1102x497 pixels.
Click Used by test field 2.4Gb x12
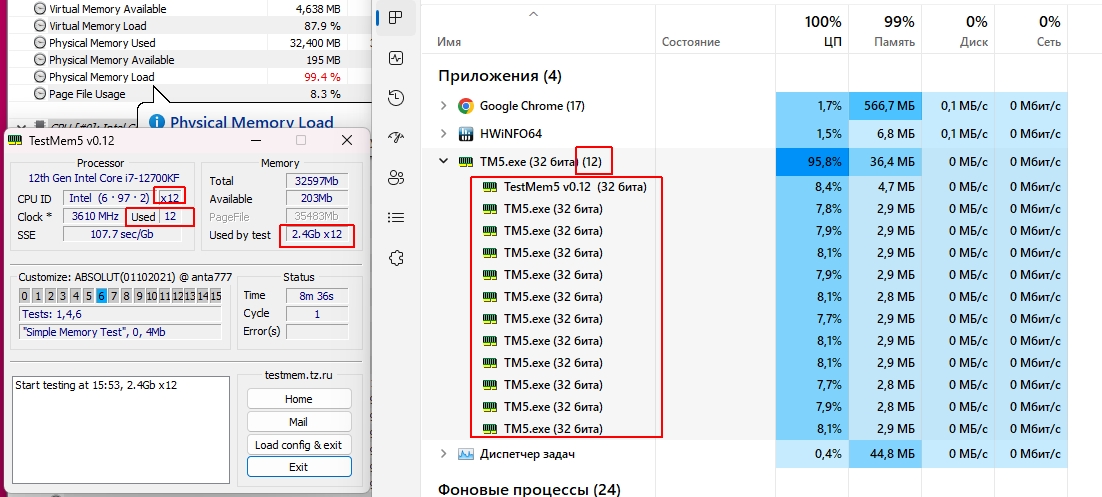pos(317,235)
